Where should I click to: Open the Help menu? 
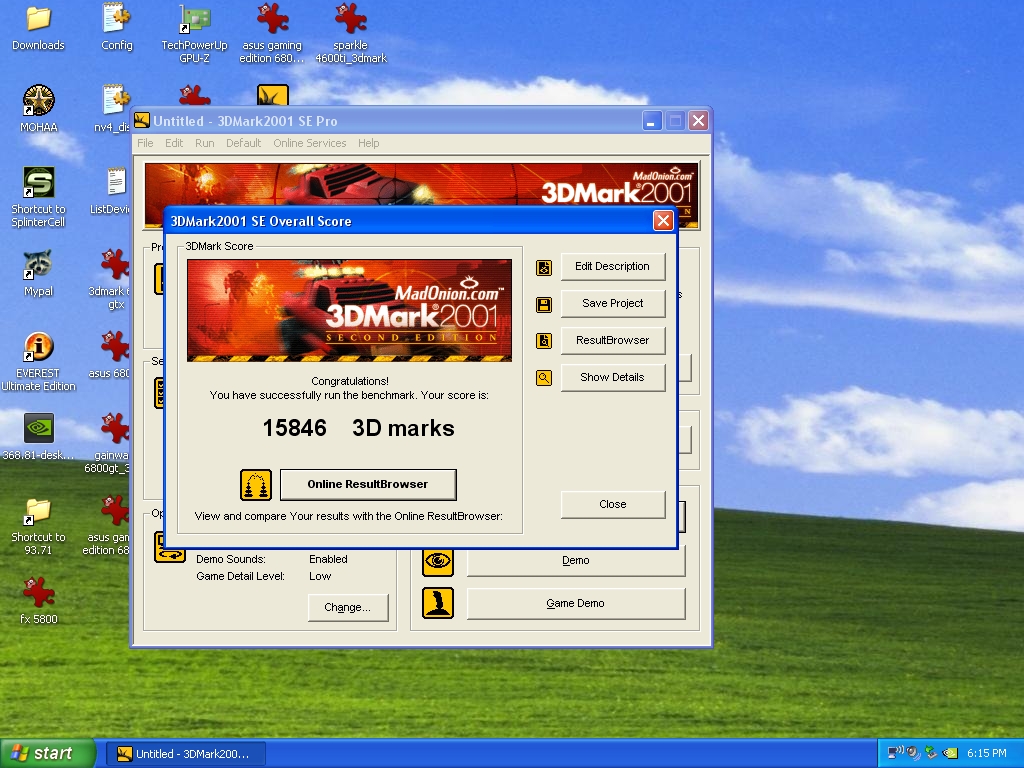point(368,143)
